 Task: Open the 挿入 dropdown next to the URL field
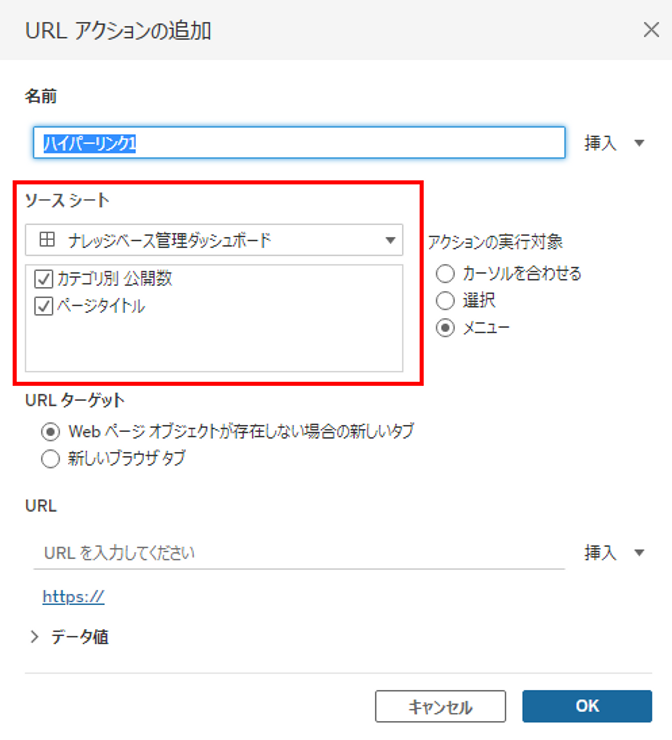click(x=614, y=552)
